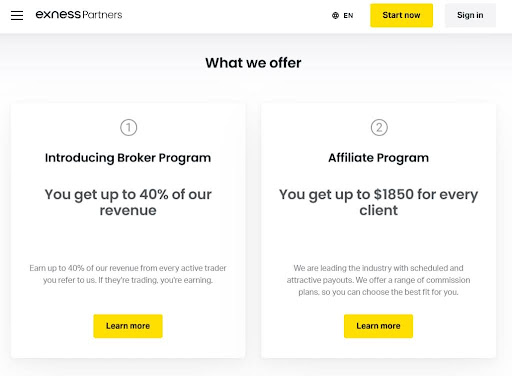The width and height of the screenshot is (512, 376).
Task: Click 'You get up to $1850' headline
Action: 379,202
